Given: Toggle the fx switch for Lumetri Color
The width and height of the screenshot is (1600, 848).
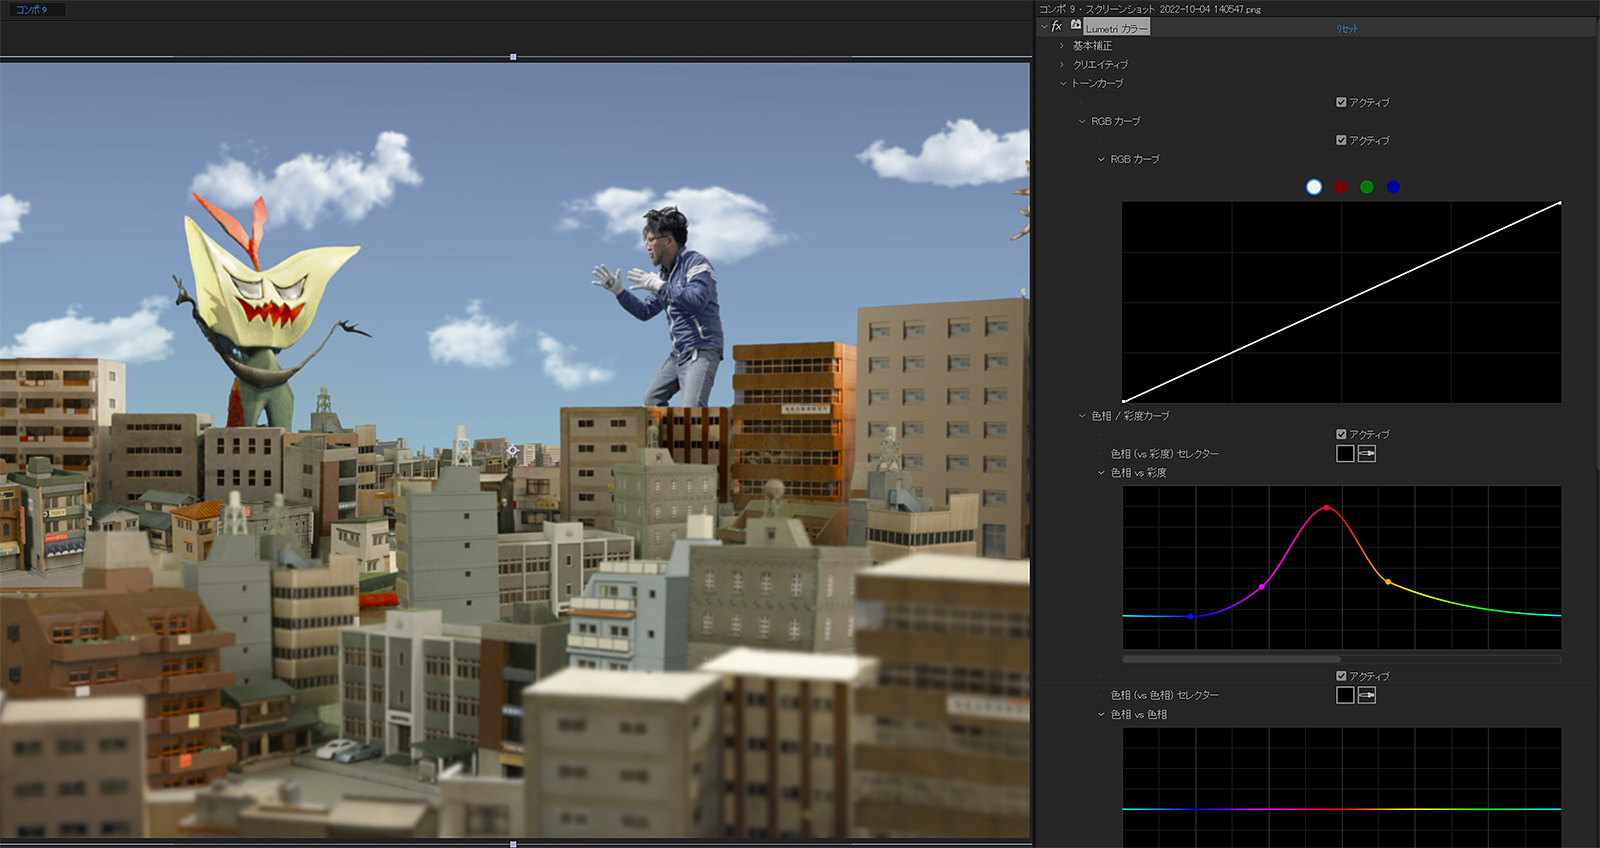Looking at the screenshot, I should 1057,27.
